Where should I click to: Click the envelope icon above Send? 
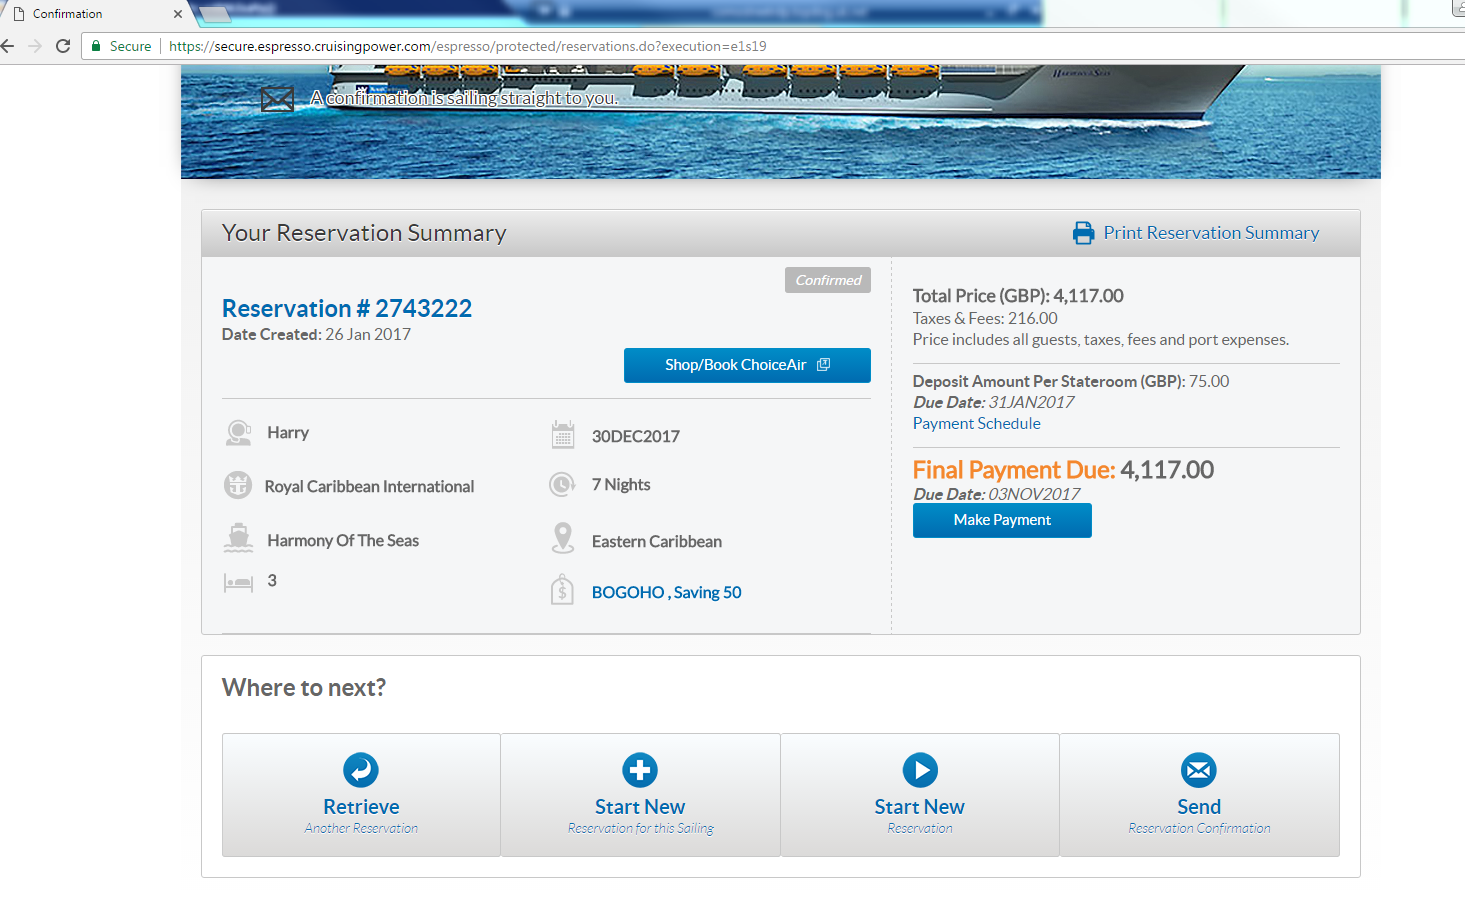(x=1199, y=770)
